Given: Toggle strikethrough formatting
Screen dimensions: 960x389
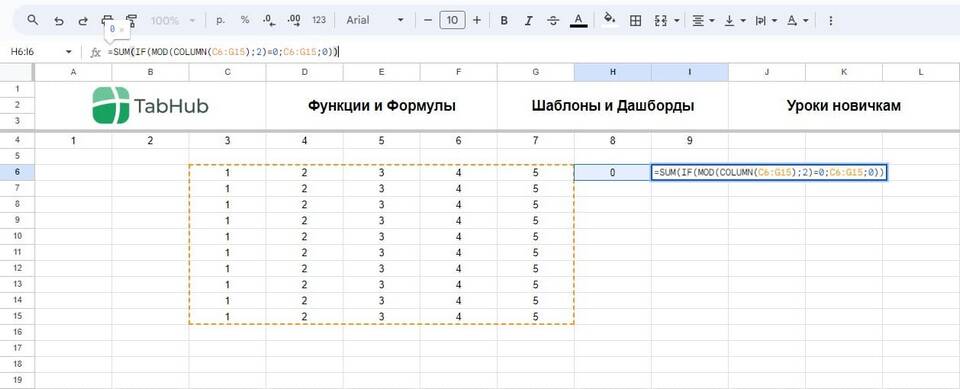Looking at the screenshot, I should point(553,20).
